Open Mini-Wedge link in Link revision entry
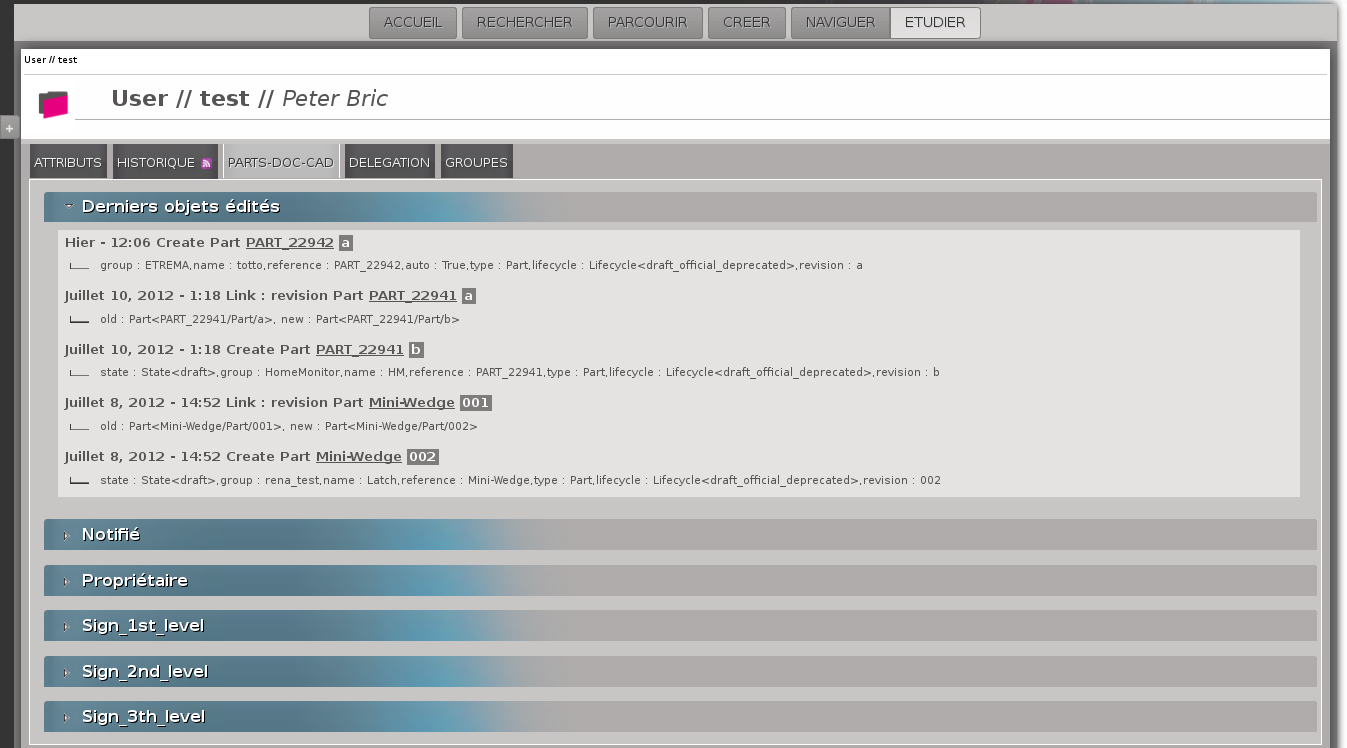1347x748 pixels. (412, 403)
